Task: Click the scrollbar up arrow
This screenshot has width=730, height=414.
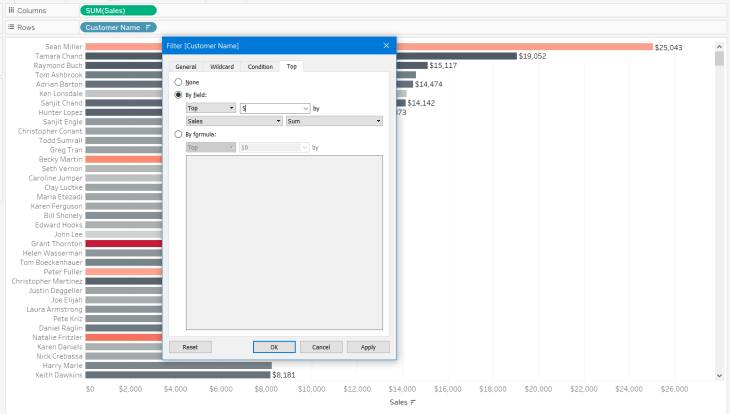Action: [x=719, y=45]
